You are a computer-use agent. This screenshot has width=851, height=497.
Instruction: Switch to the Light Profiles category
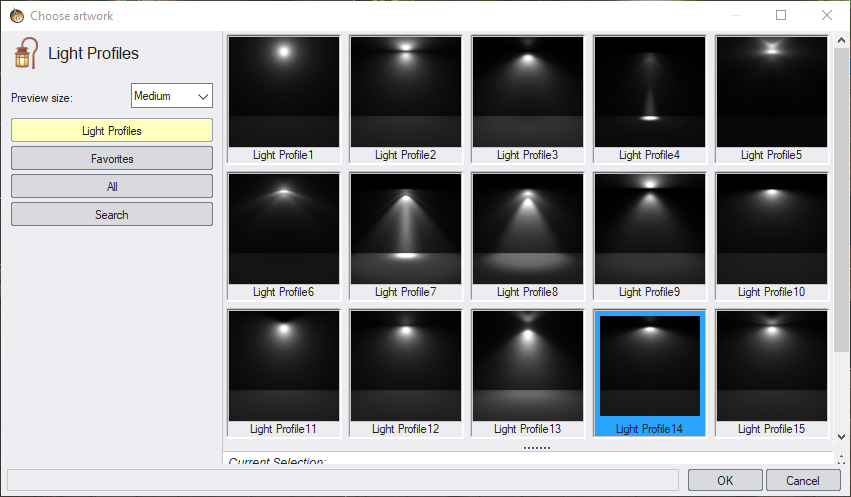coord(112,131)
